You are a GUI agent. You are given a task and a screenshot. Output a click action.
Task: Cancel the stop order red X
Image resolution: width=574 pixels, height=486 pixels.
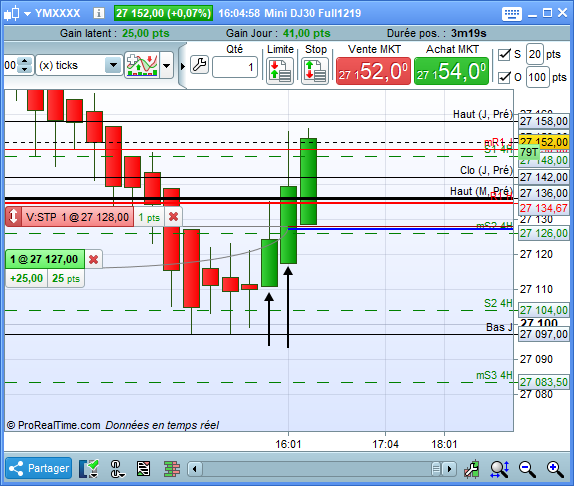pos(174,217)
